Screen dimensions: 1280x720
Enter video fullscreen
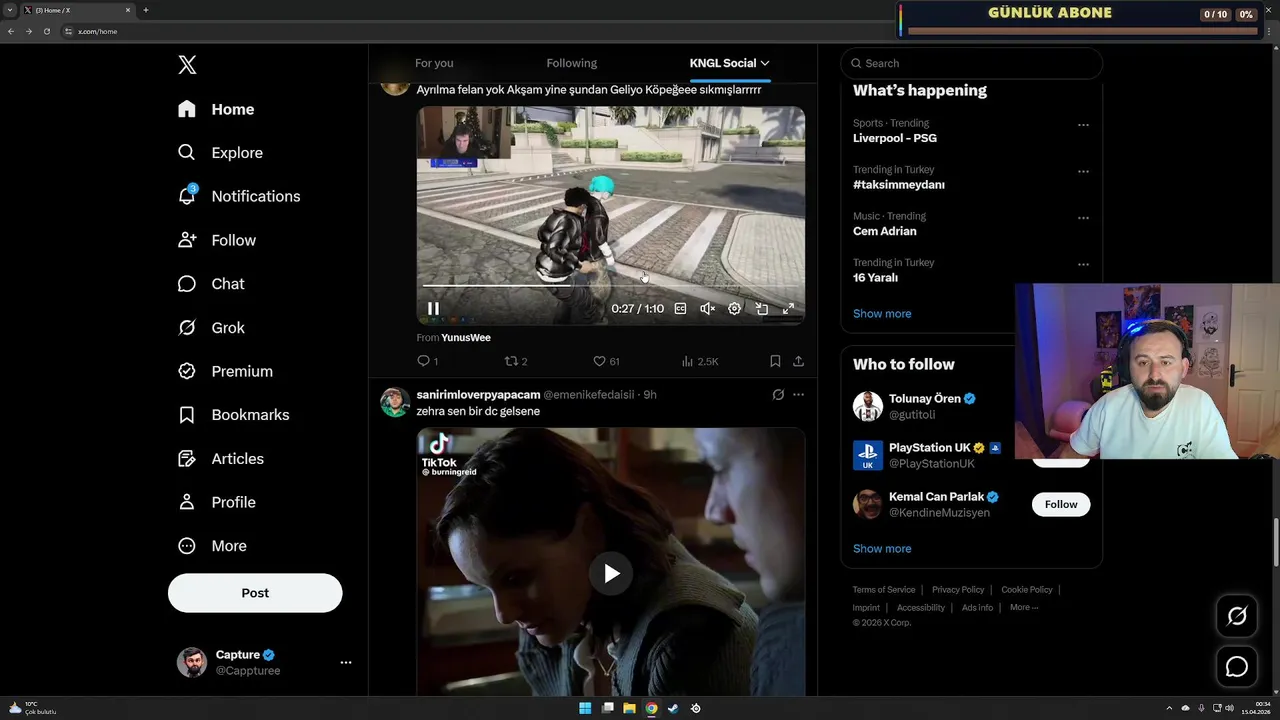788,309
